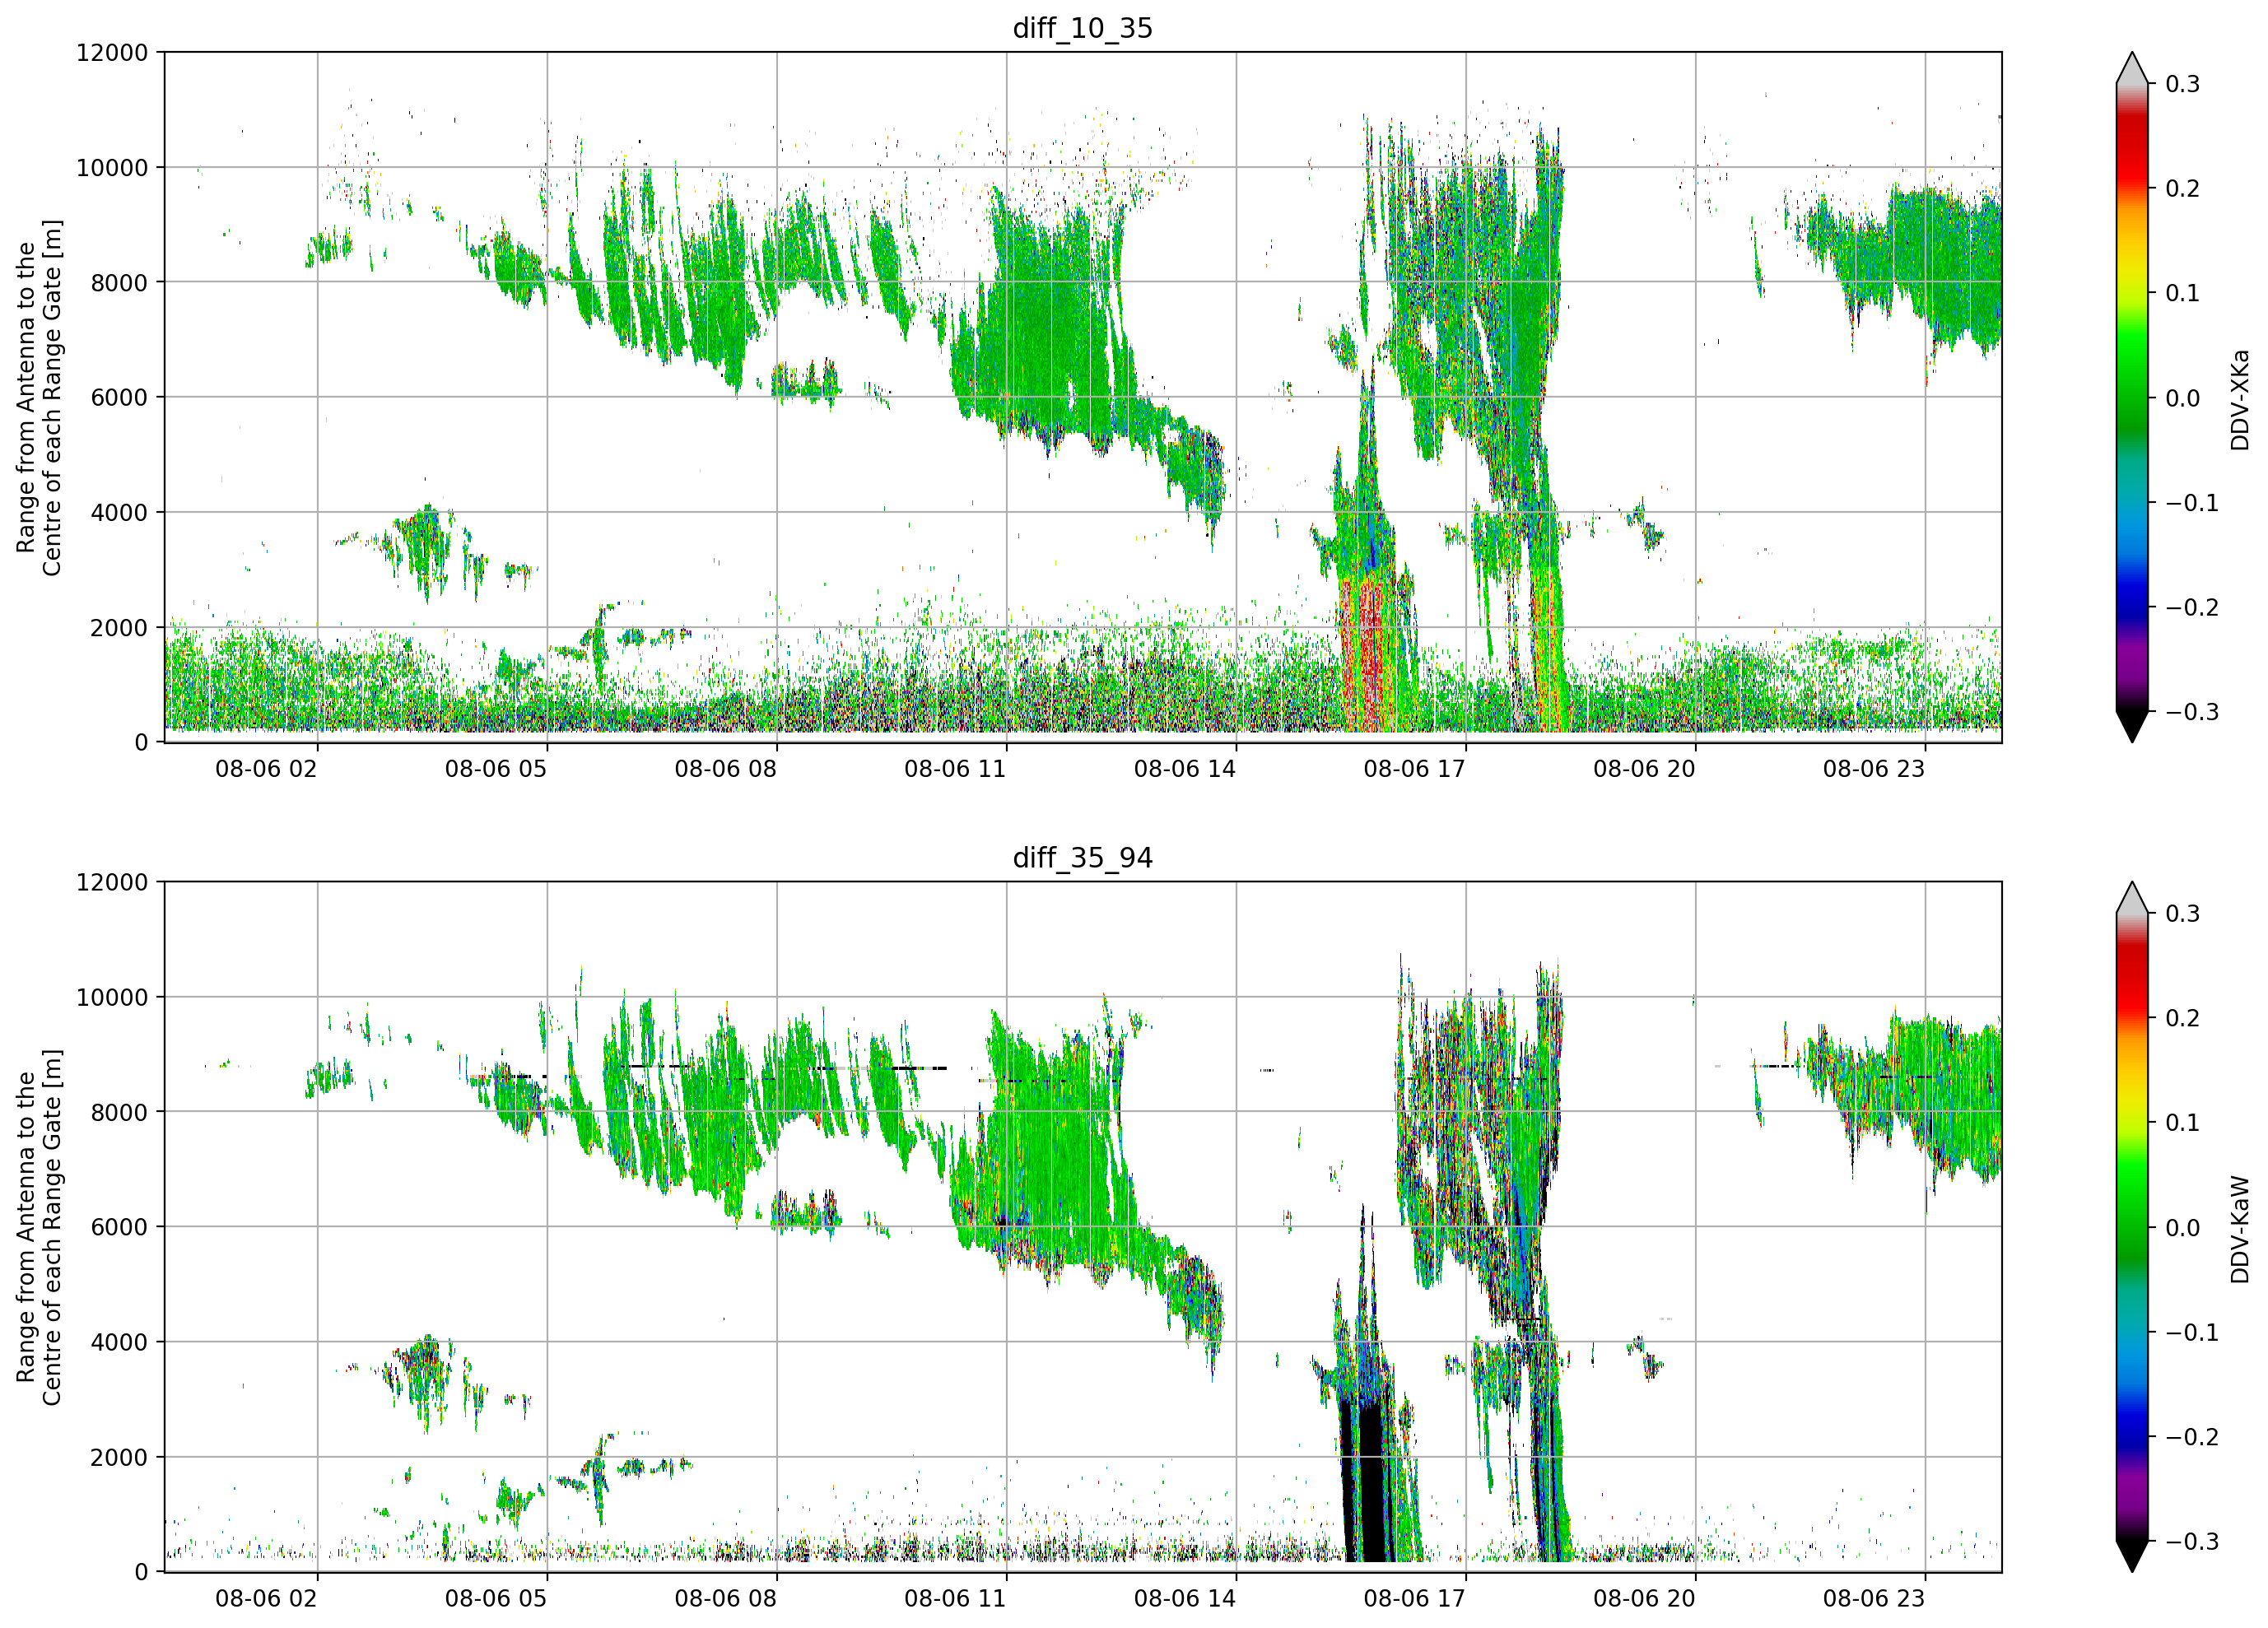Select the DDV-XKa colorbar label
This screenshot has height=1628, width=2268.
point(2239,400)
